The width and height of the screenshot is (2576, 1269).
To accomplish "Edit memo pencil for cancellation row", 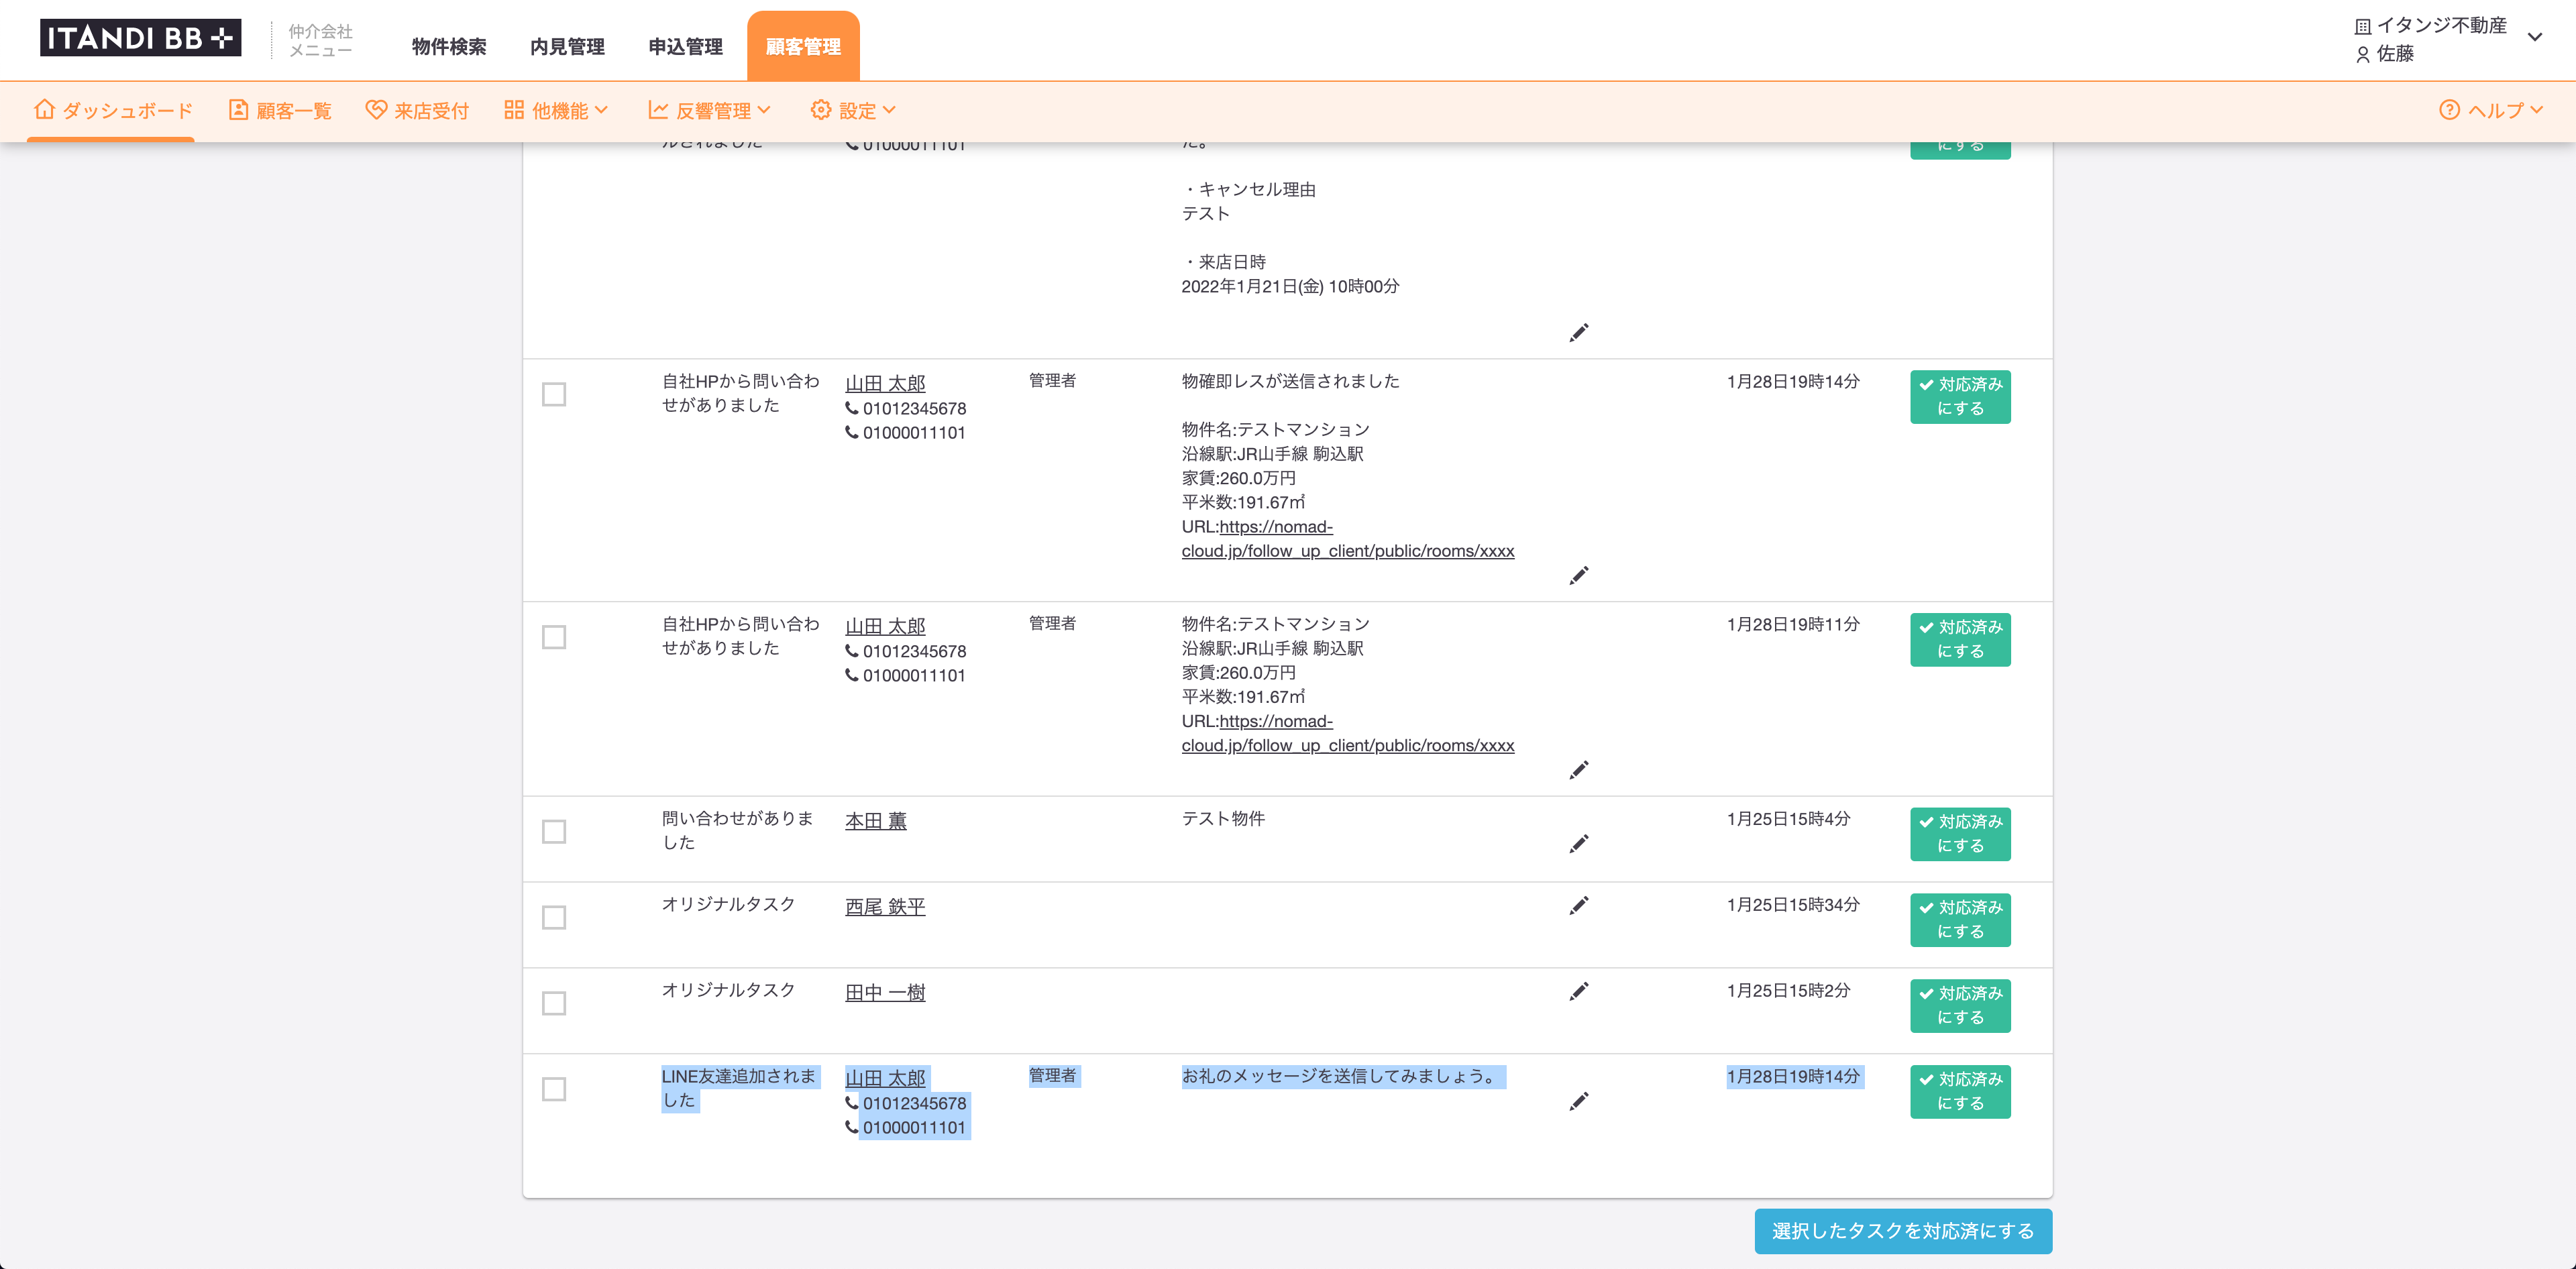I will (x=1579, y=333).
